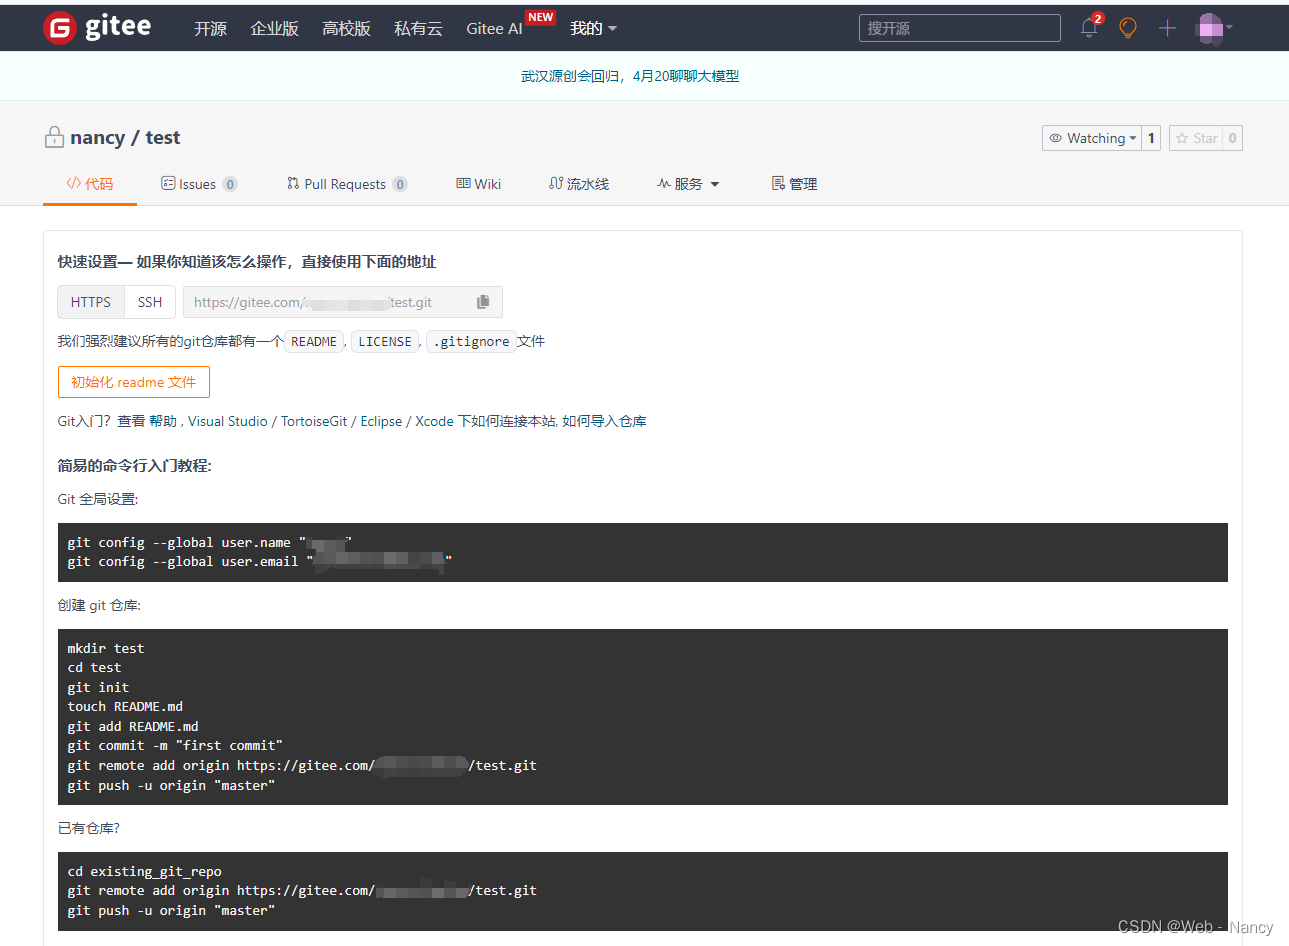
Task: Open the 如何导入仓库 link
Action: click(604, 421)
